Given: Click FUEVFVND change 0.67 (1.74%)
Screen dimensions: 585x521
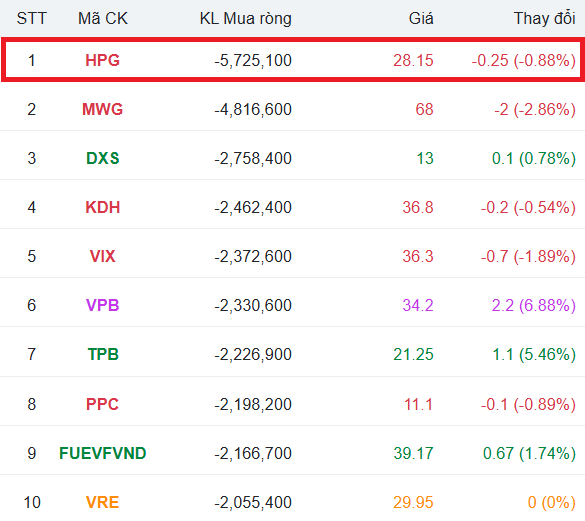Looking at the screenshot, I should point(529,453).
